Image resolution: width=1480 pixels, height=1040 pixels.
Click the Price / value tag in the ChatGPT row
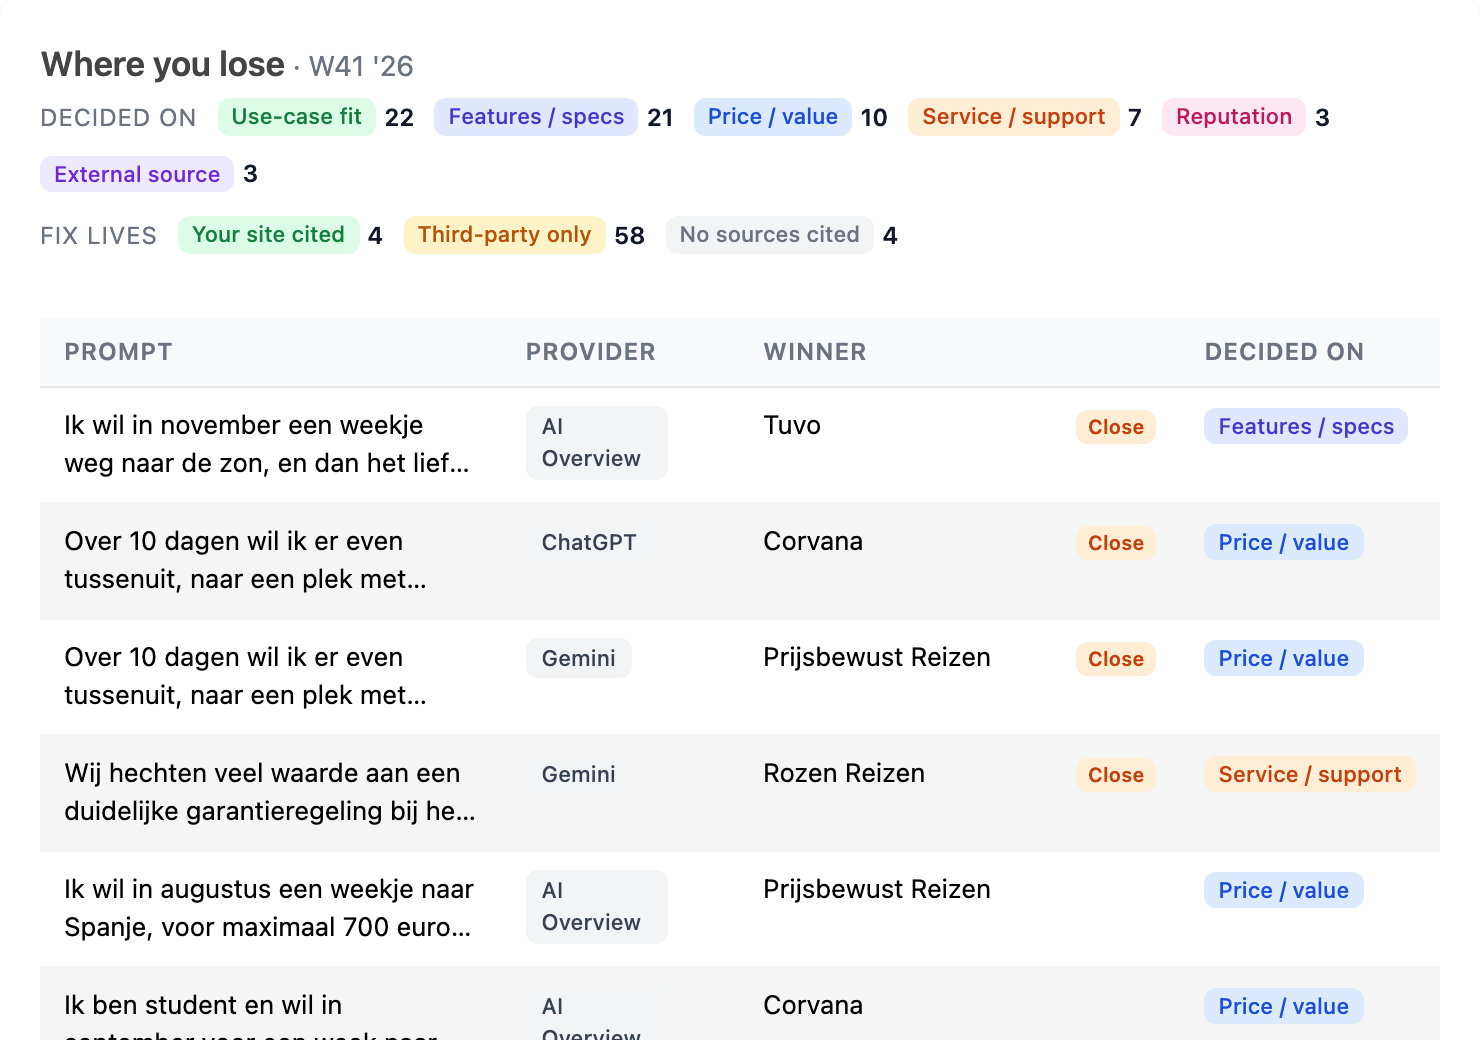tap(1283, 542)
